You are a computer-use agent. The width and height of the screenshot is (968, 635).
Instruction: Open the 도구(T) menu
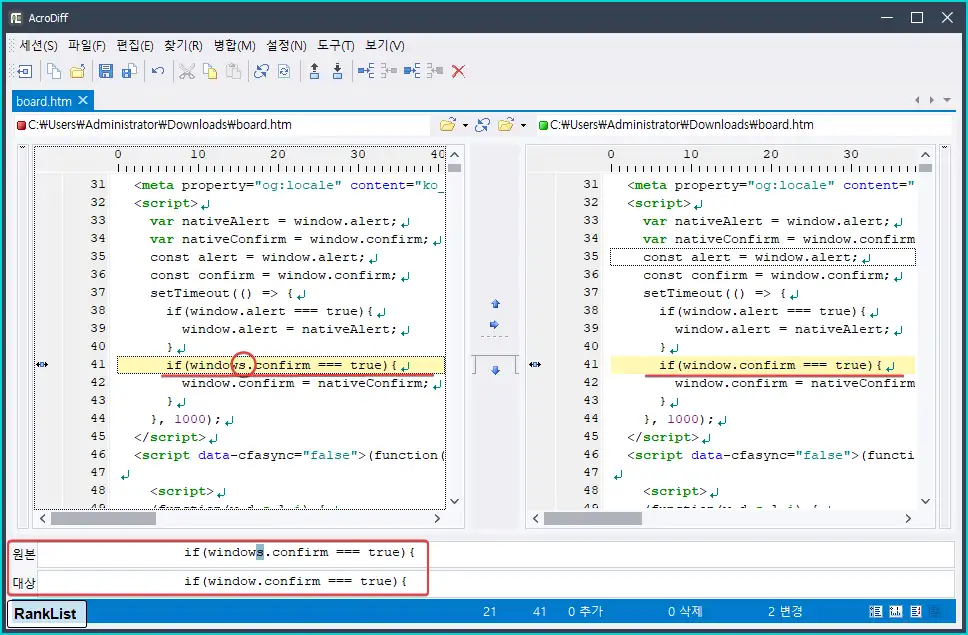point(336,46)
